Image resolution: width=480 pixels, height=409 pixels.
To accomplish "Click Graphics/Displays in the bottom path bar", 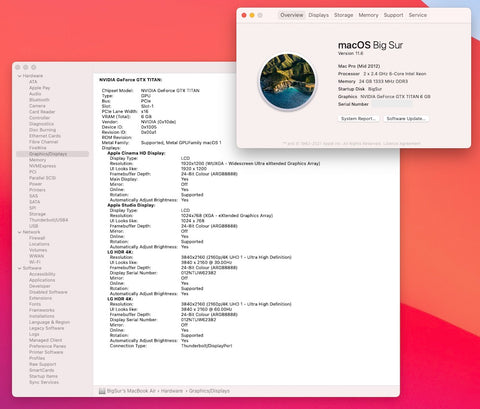I will coord(209,391).
